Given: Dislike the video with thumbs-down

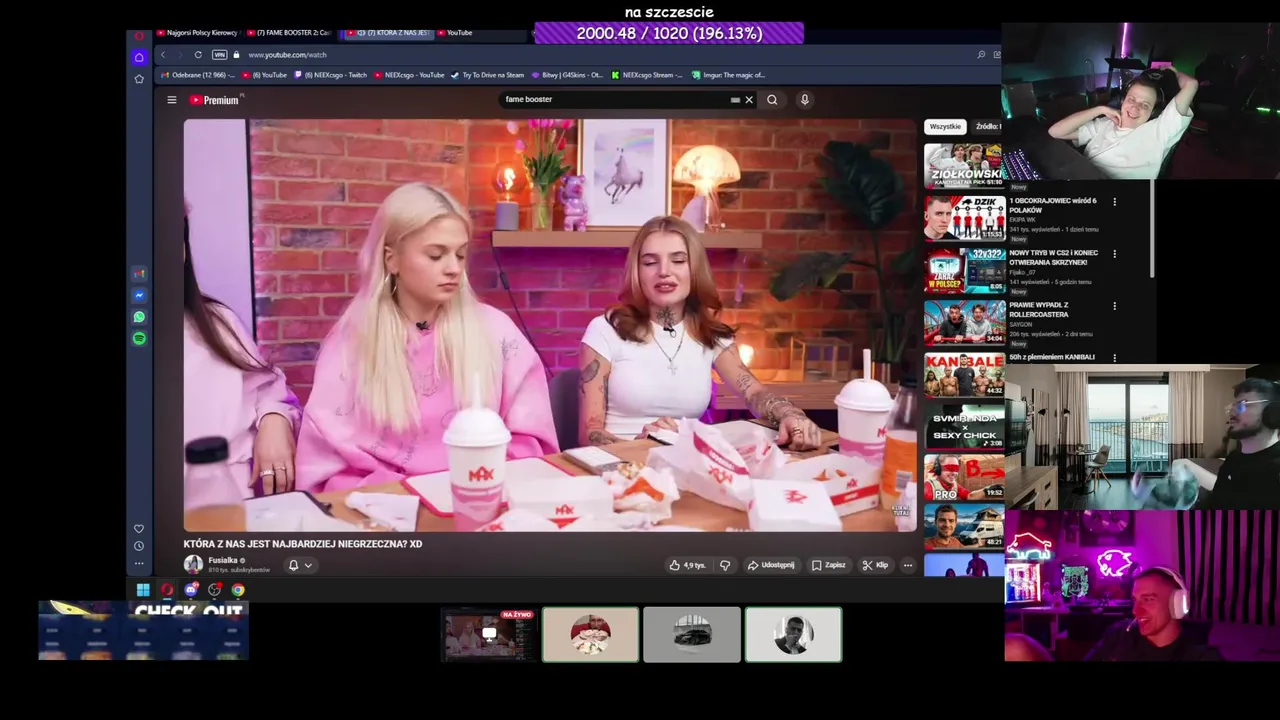Looking at the screenshot, I should [725, 565].
